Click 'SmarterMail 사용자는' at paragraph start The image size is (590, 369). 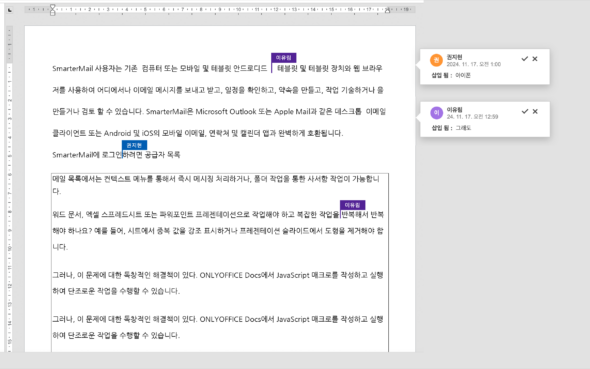point(87,68)
